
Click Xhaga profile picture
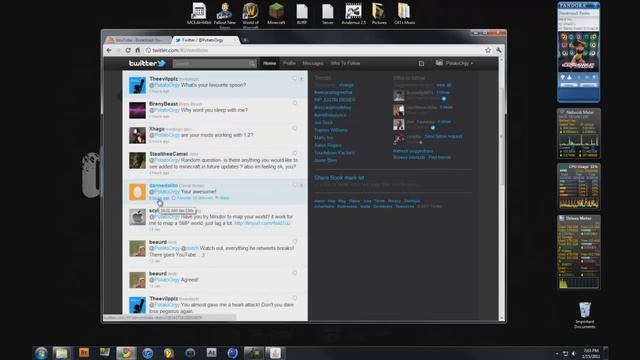(x=137, y=135)
